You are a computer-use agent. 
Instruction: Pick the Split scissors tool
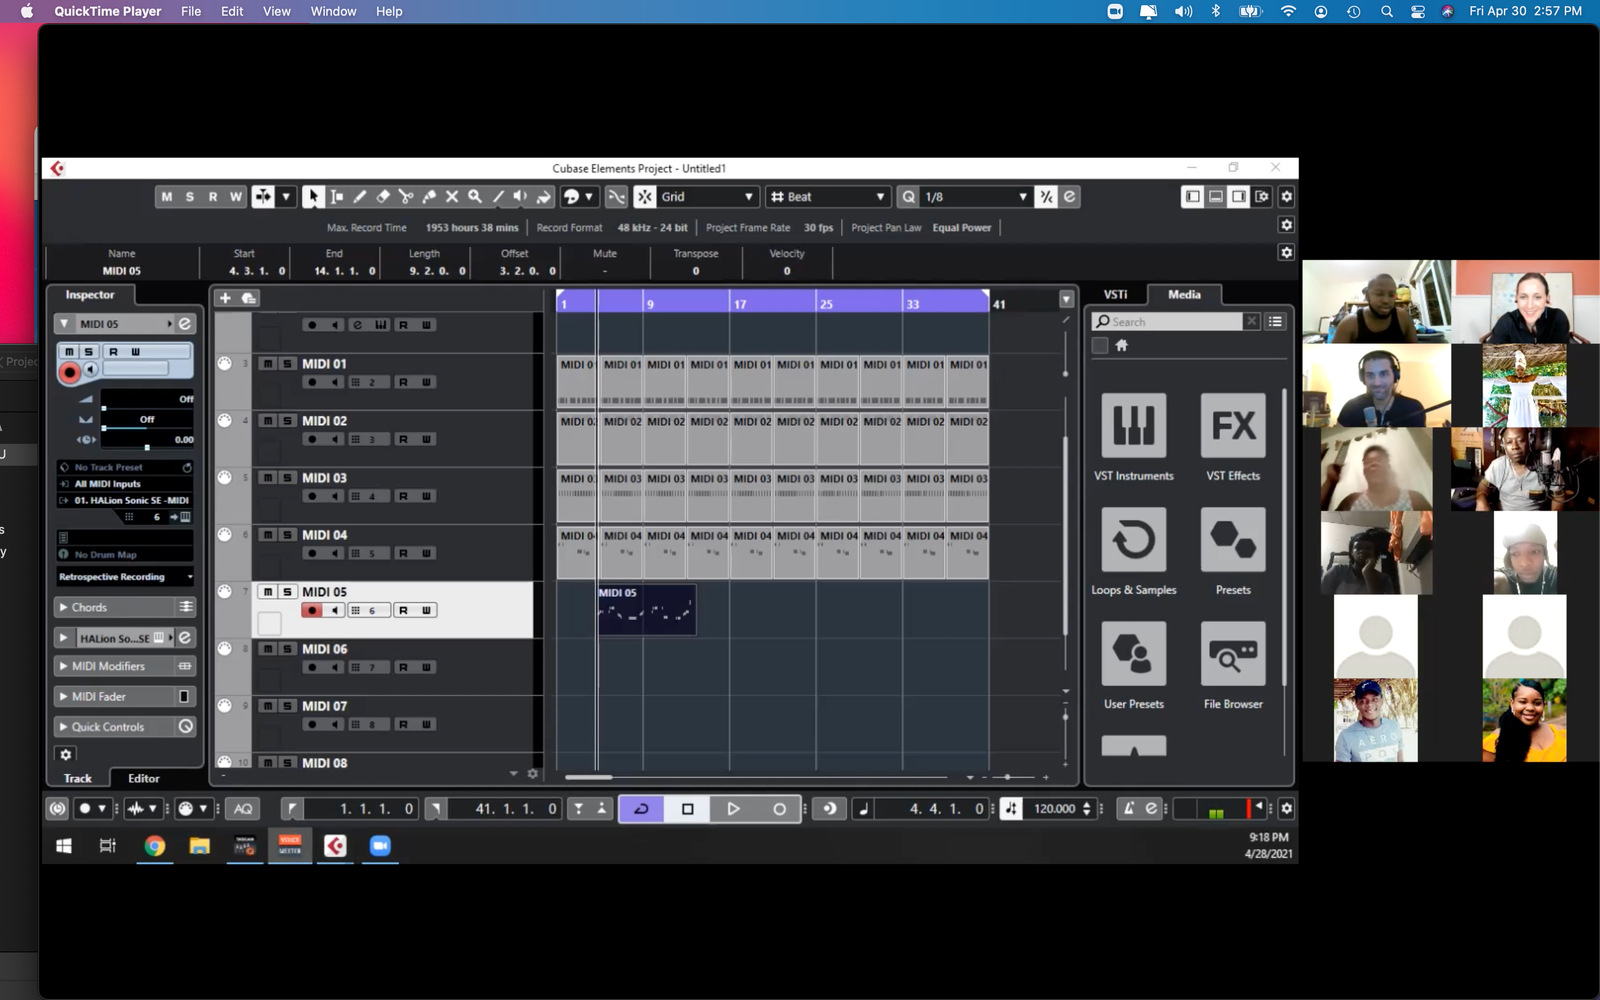[x=406, y=197]
